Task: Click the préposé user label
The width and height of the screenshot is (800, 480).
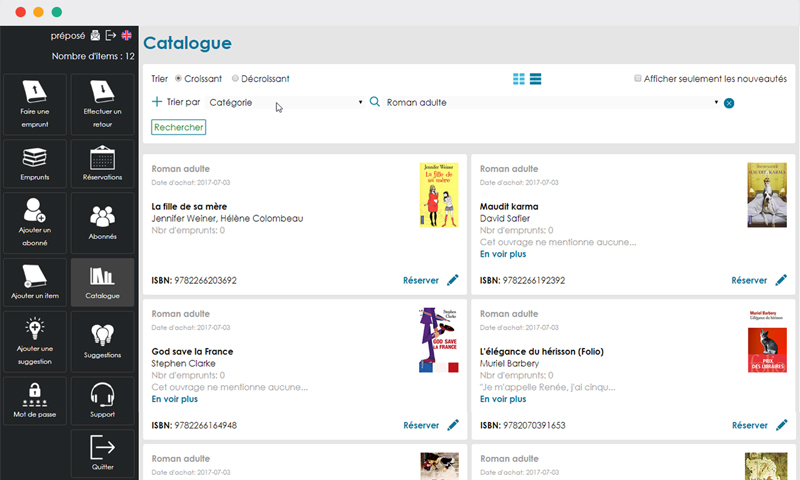Action: coord(68,36)
